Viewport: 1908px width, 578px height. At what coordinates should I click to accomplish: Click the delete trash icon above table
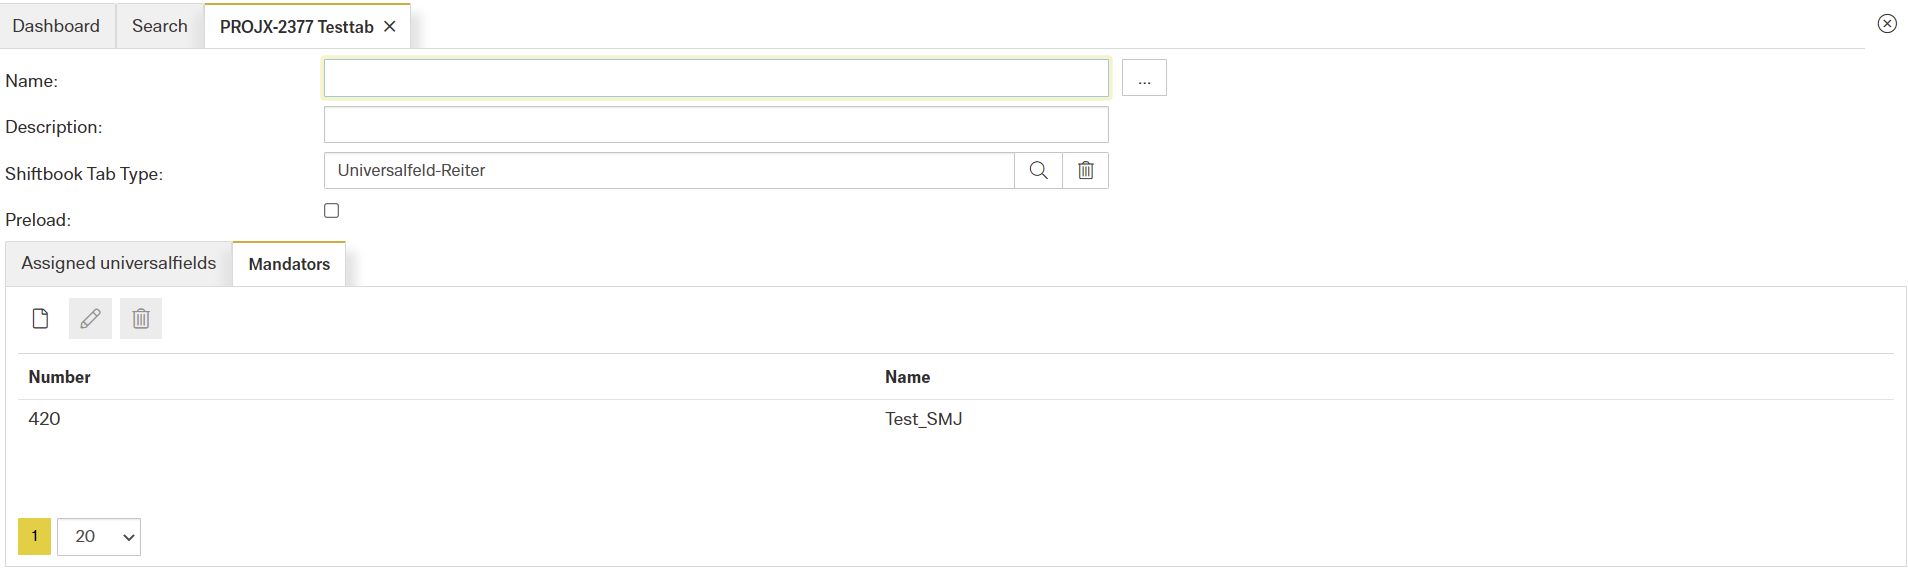[141, 319]
